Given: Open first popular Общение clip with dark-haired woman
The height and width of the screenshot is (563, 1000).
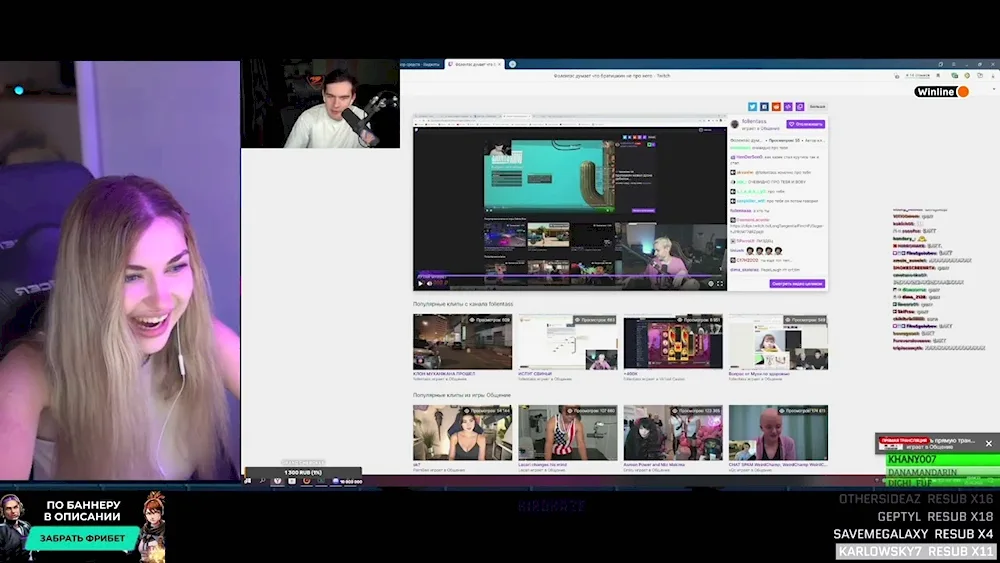Looking at the screenshot, I should point(462,433).
